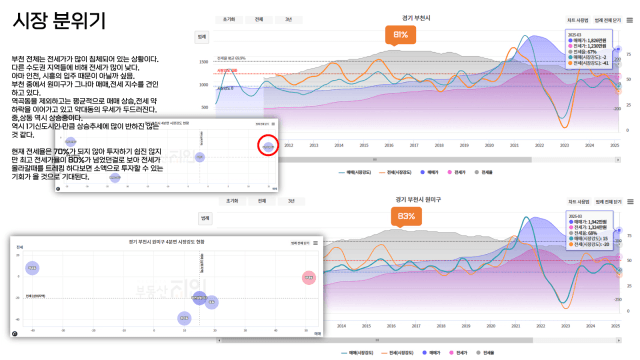Click the pink bubble in 원미구 scatter chart
The height and width of the screenshot is (360, 640).
point(309,278)
